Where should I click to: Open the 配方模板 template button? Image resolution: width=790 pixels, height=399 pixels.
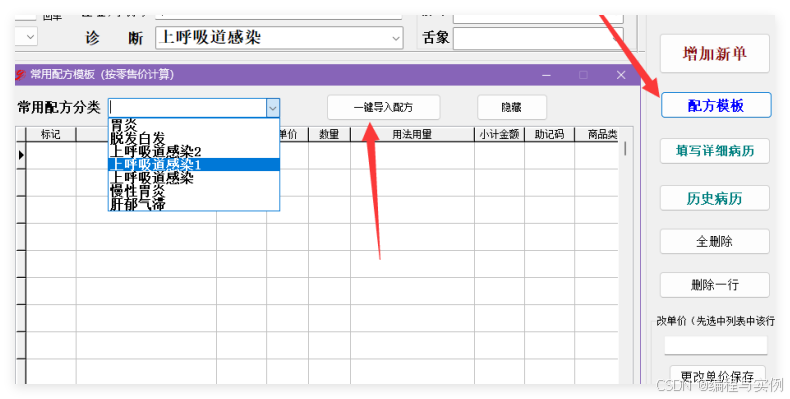[715, 105]
